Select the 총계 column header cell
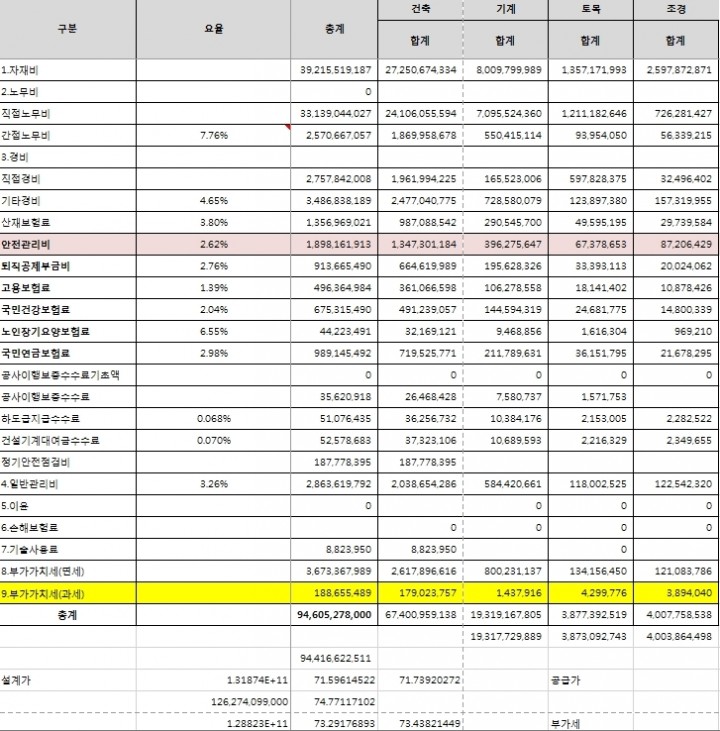Image resolution: width=720 pixels, height=731 pixels. (x=335, y=29)
